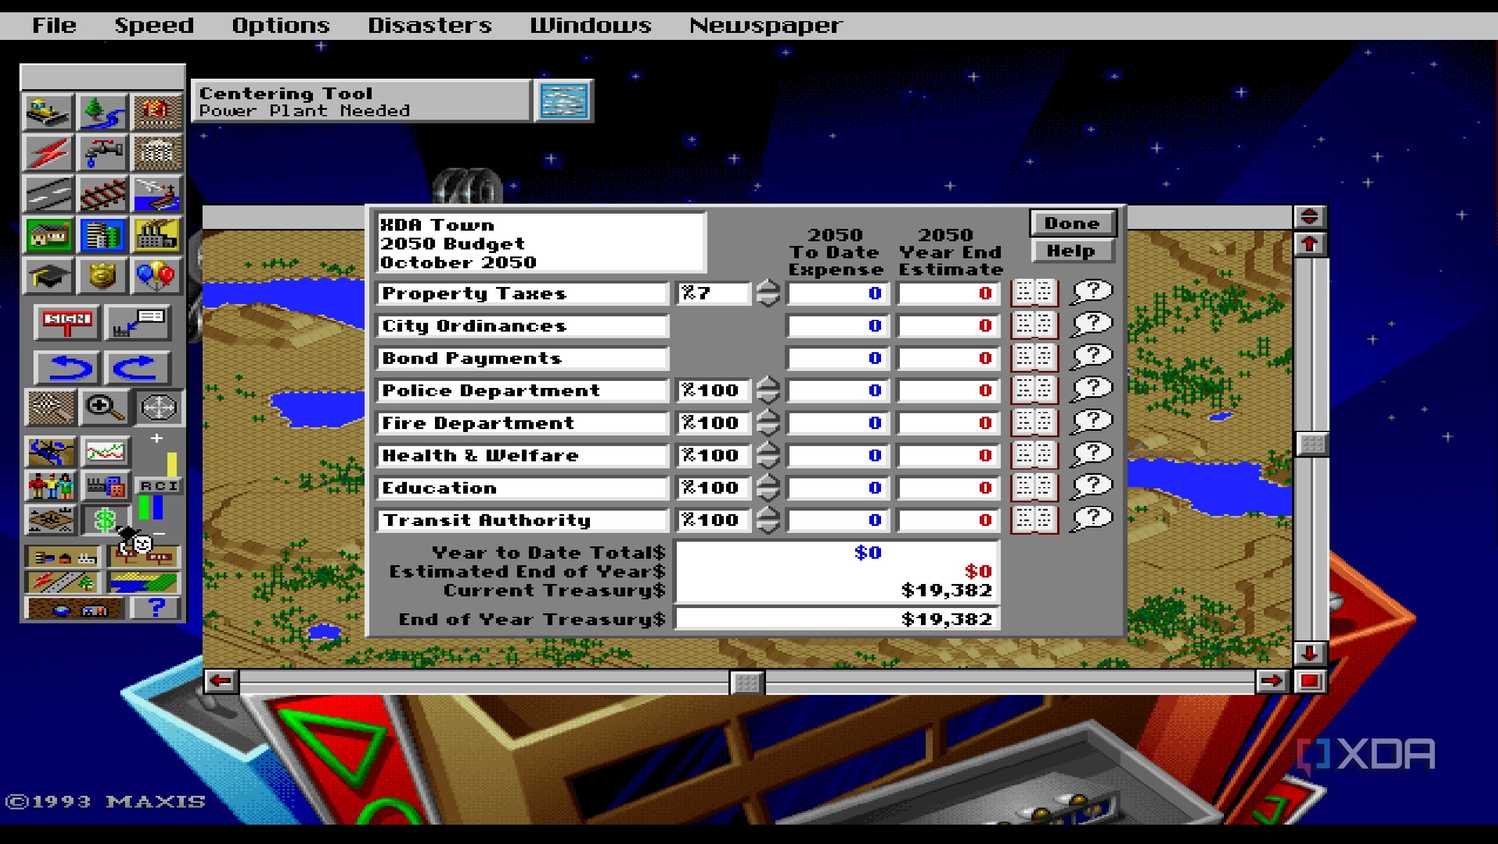Viewport: 1498px width, 844px height.
Task: Adjust the Education funding stepper
Action: (x=767, y=487)
